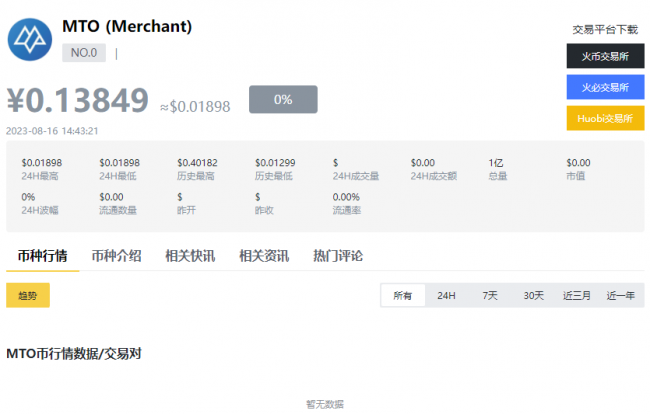Click the MTO币行情数据/交易对 heading
Screen dimensions: 650x414
click(x=74, y=353)
